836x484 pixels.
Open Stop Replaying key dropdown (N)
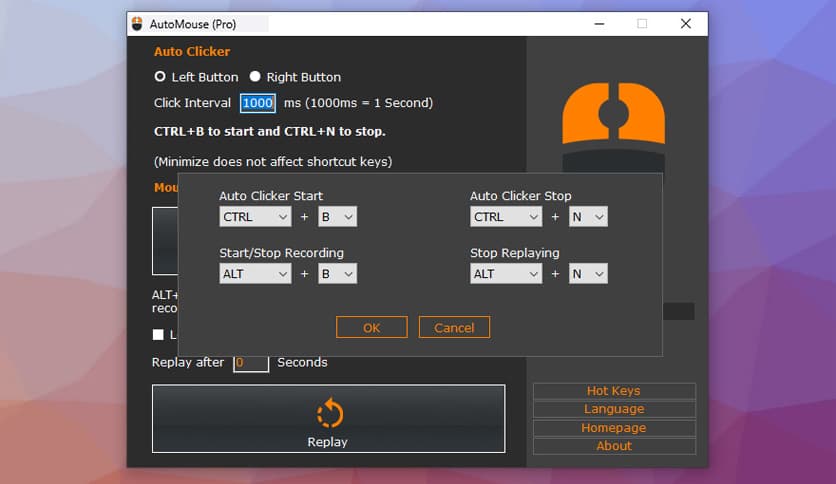tap(588, 274)
